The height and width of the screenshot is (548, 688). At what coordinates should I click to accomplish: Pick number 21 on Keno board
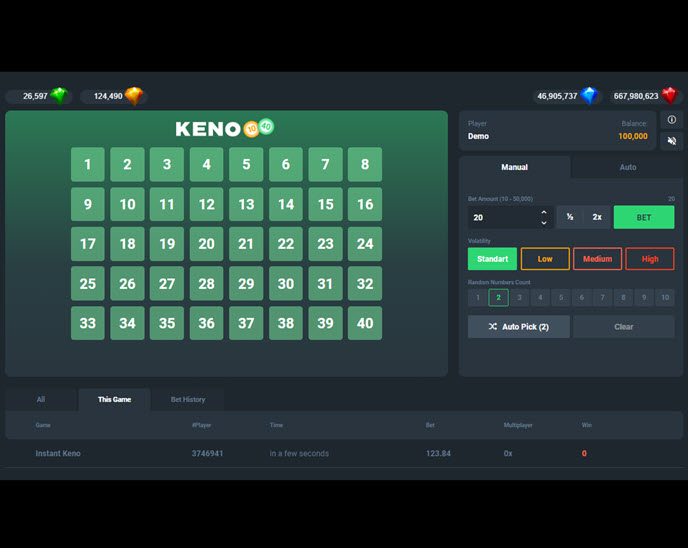(x=246, y=244)
